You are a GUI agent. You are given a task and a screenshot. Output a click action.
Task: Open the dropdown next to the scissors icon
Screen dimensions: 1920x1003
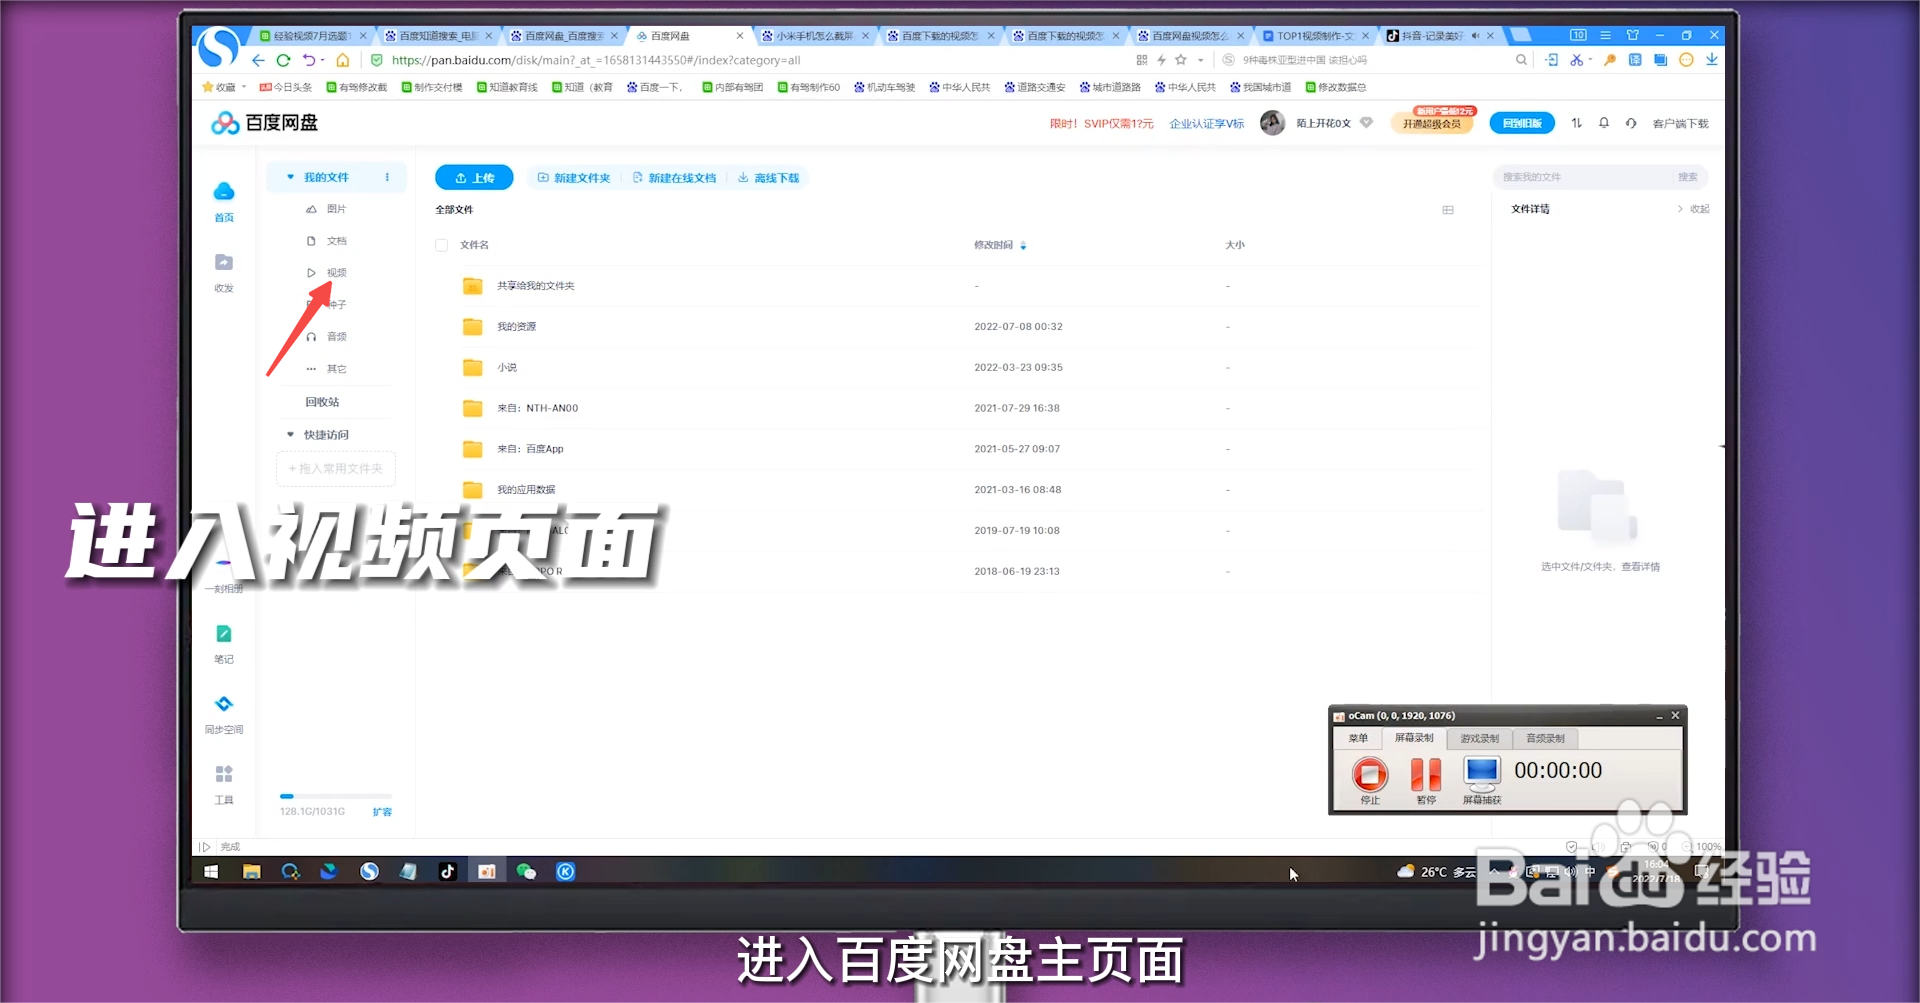[1590, 60]
